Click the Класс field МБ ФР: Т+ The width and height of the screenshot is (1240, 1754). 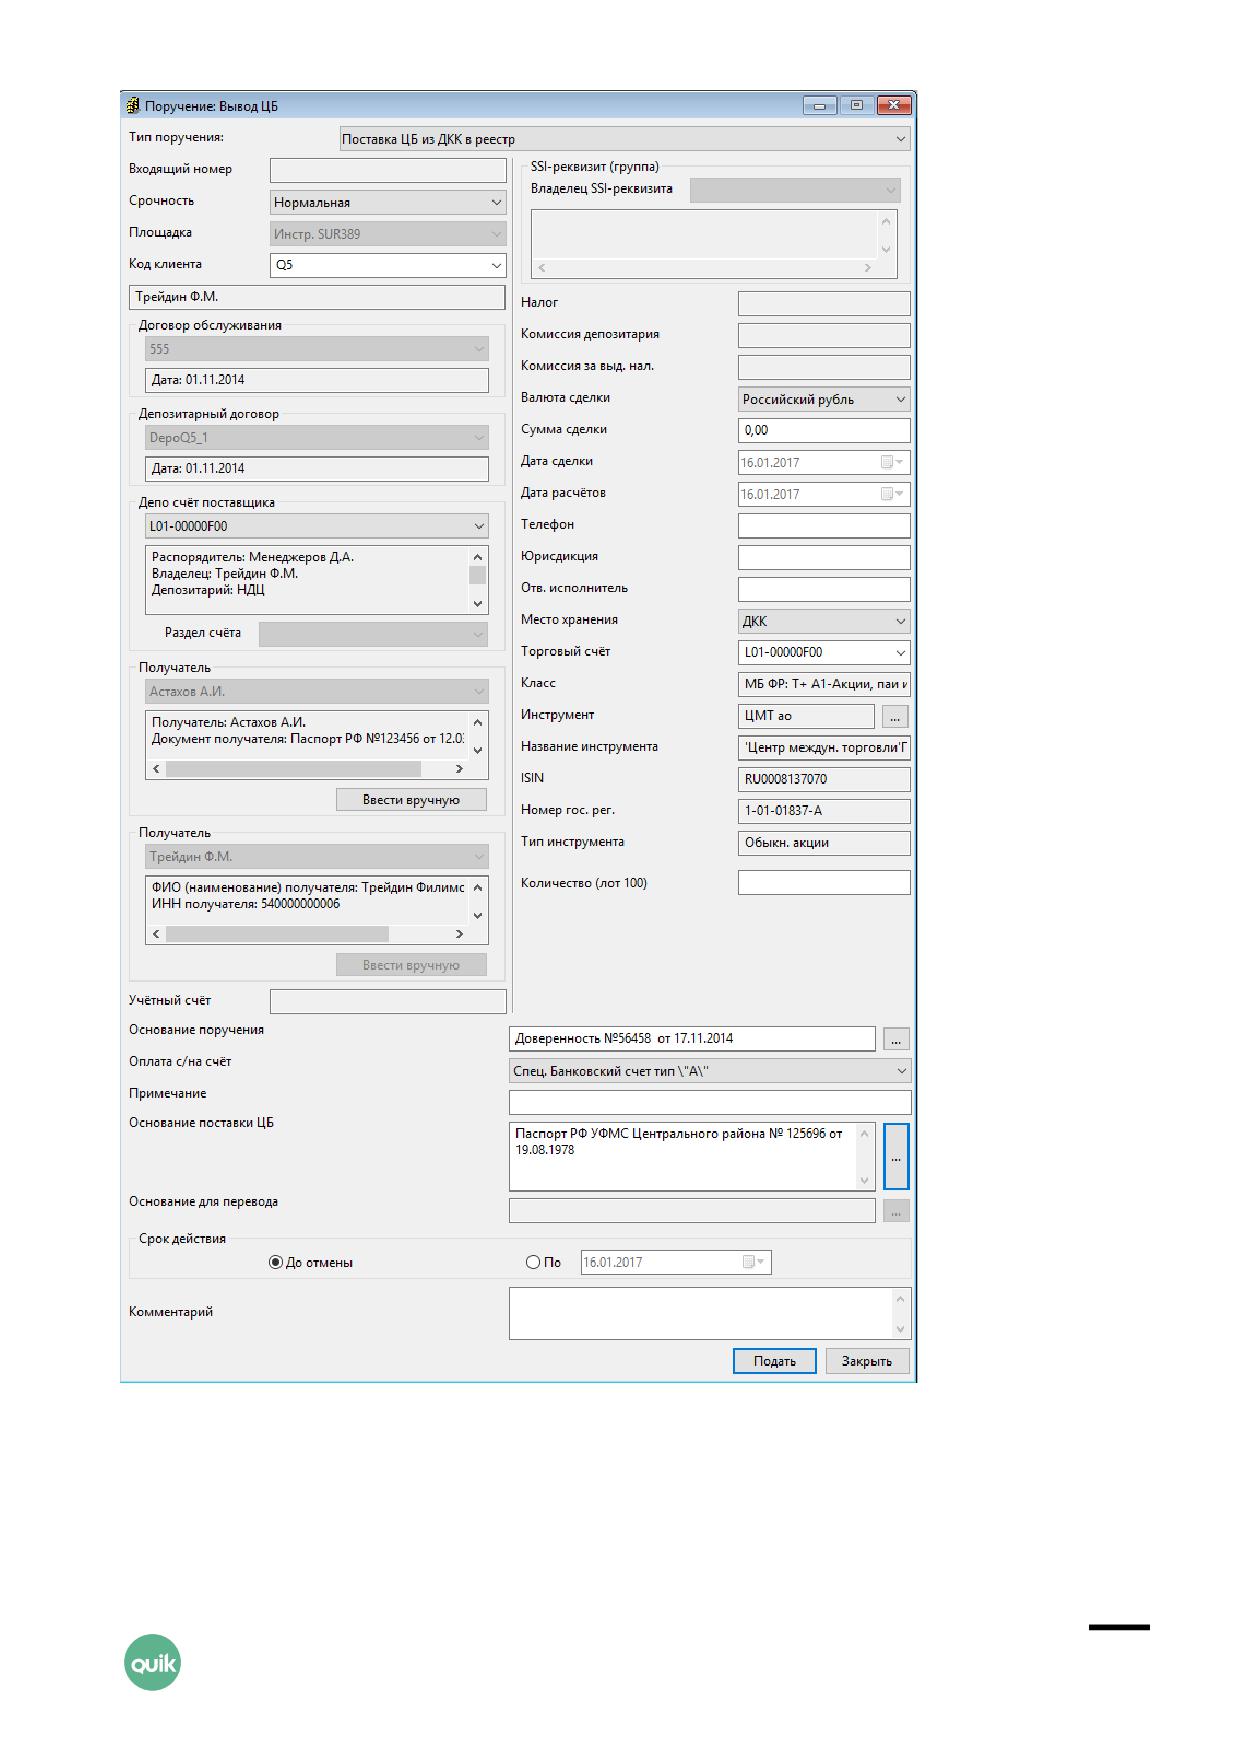tap(824, 684)
